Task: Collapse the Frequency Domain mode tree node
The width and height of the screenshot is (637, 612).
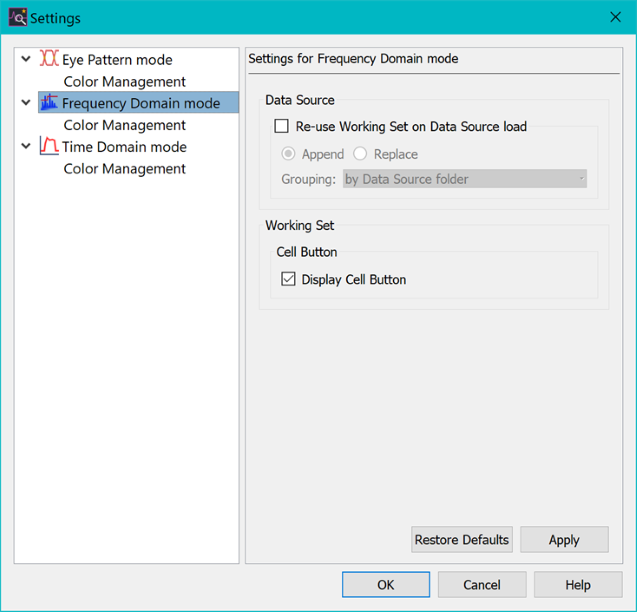Action: 26,102
